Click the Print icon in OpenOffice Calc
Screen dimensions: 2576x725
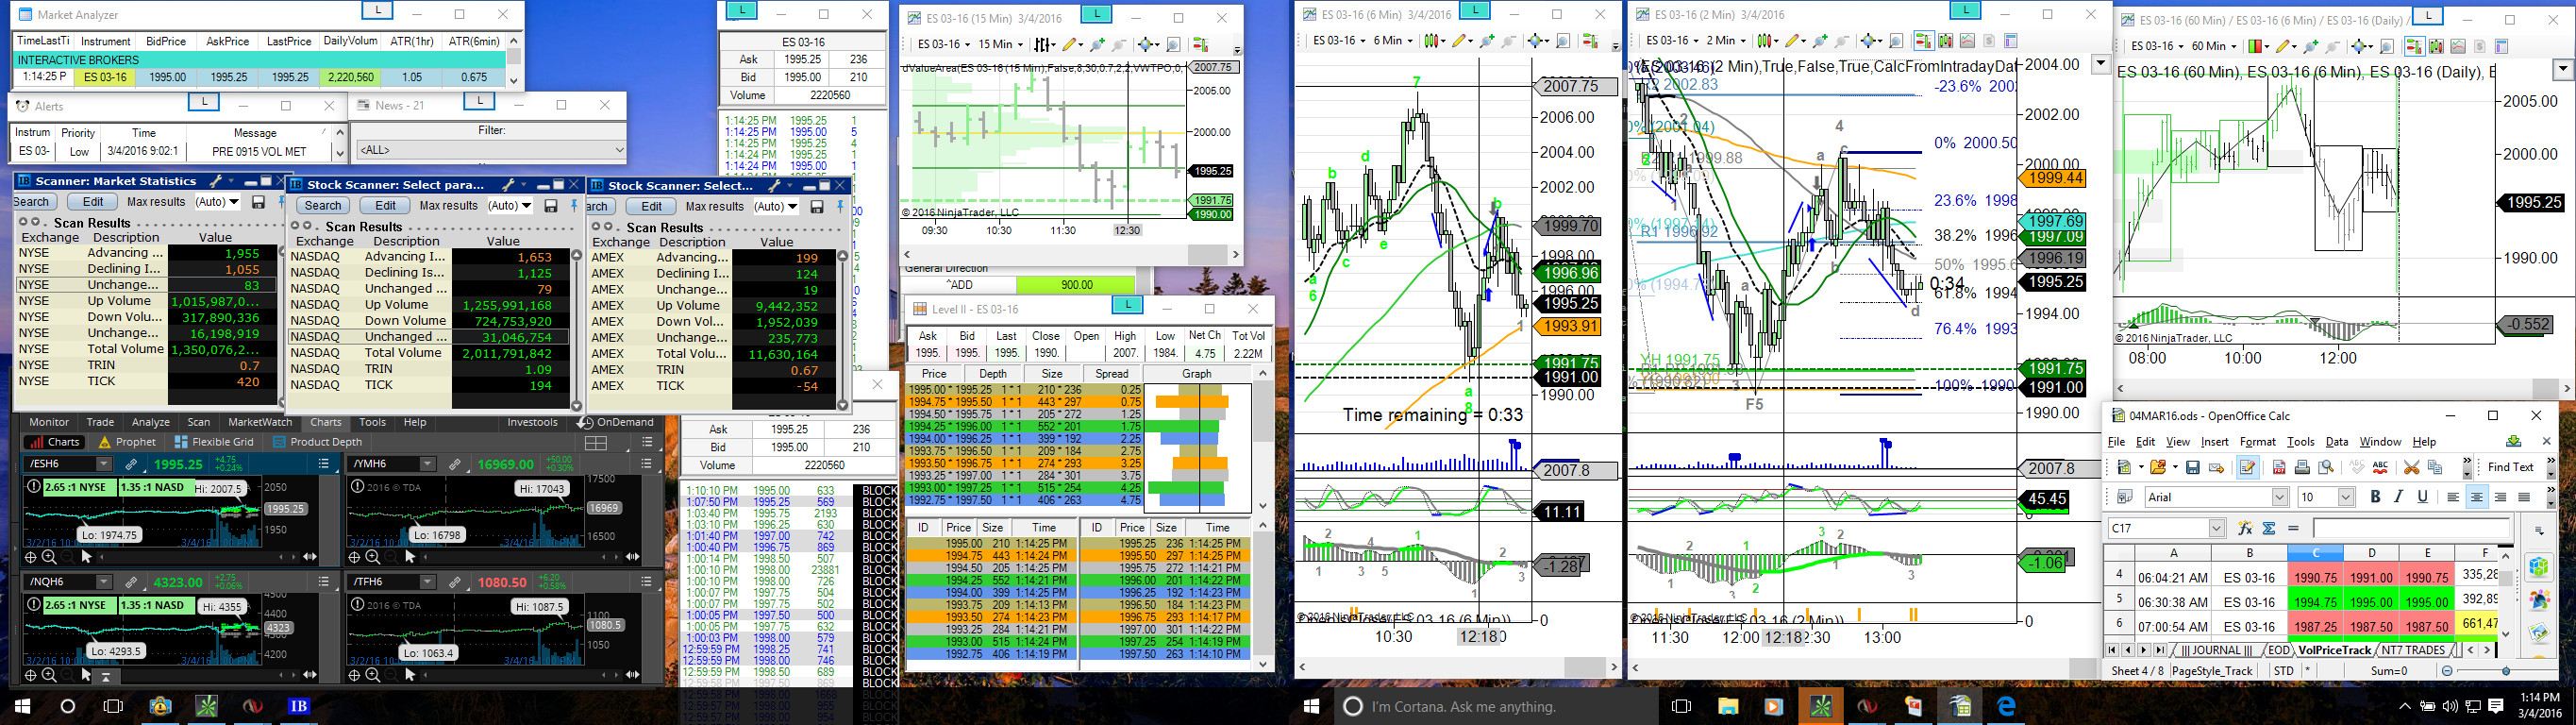point(2302,467)
